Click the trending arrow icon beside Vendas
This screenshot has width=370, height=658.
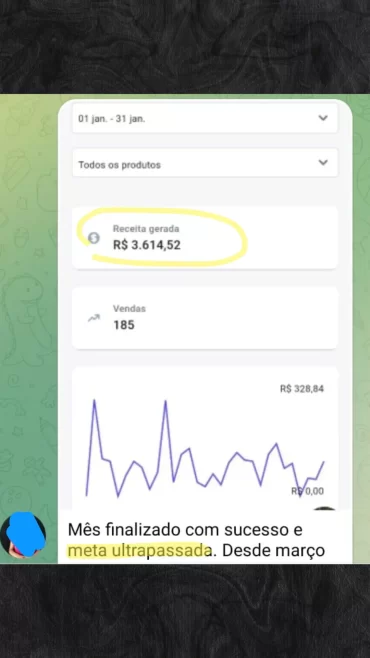(x=94, y=318)
